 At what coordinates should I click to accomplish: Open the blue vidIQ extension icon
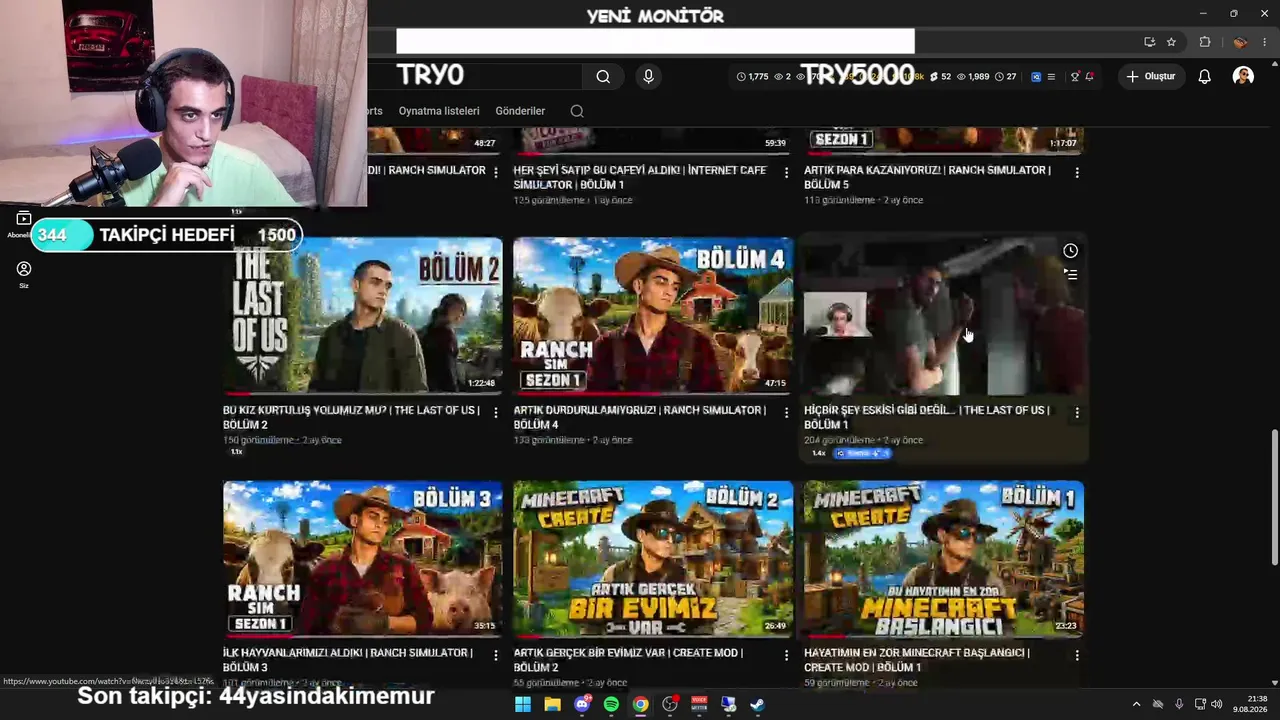pos(1036,76)
